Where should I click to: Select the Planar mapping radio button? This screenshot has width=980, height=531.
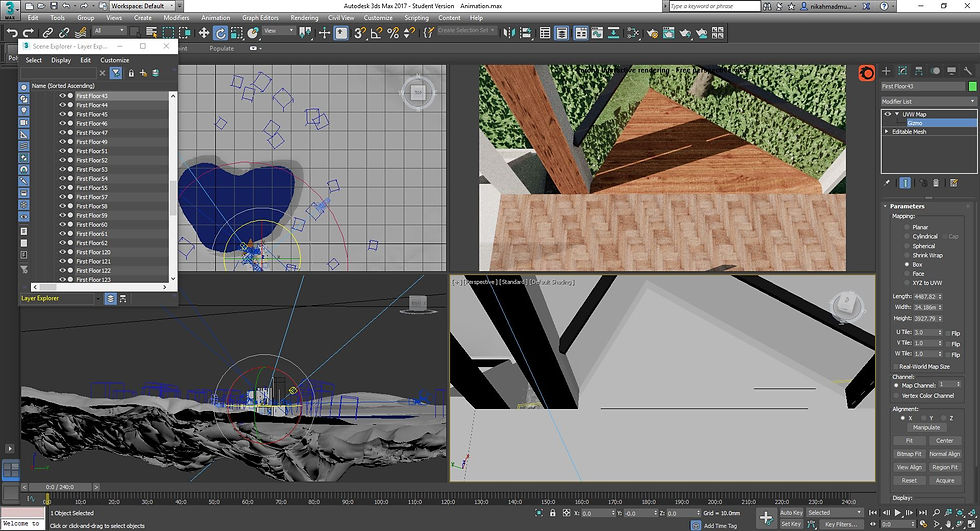(x=907, y=227)
